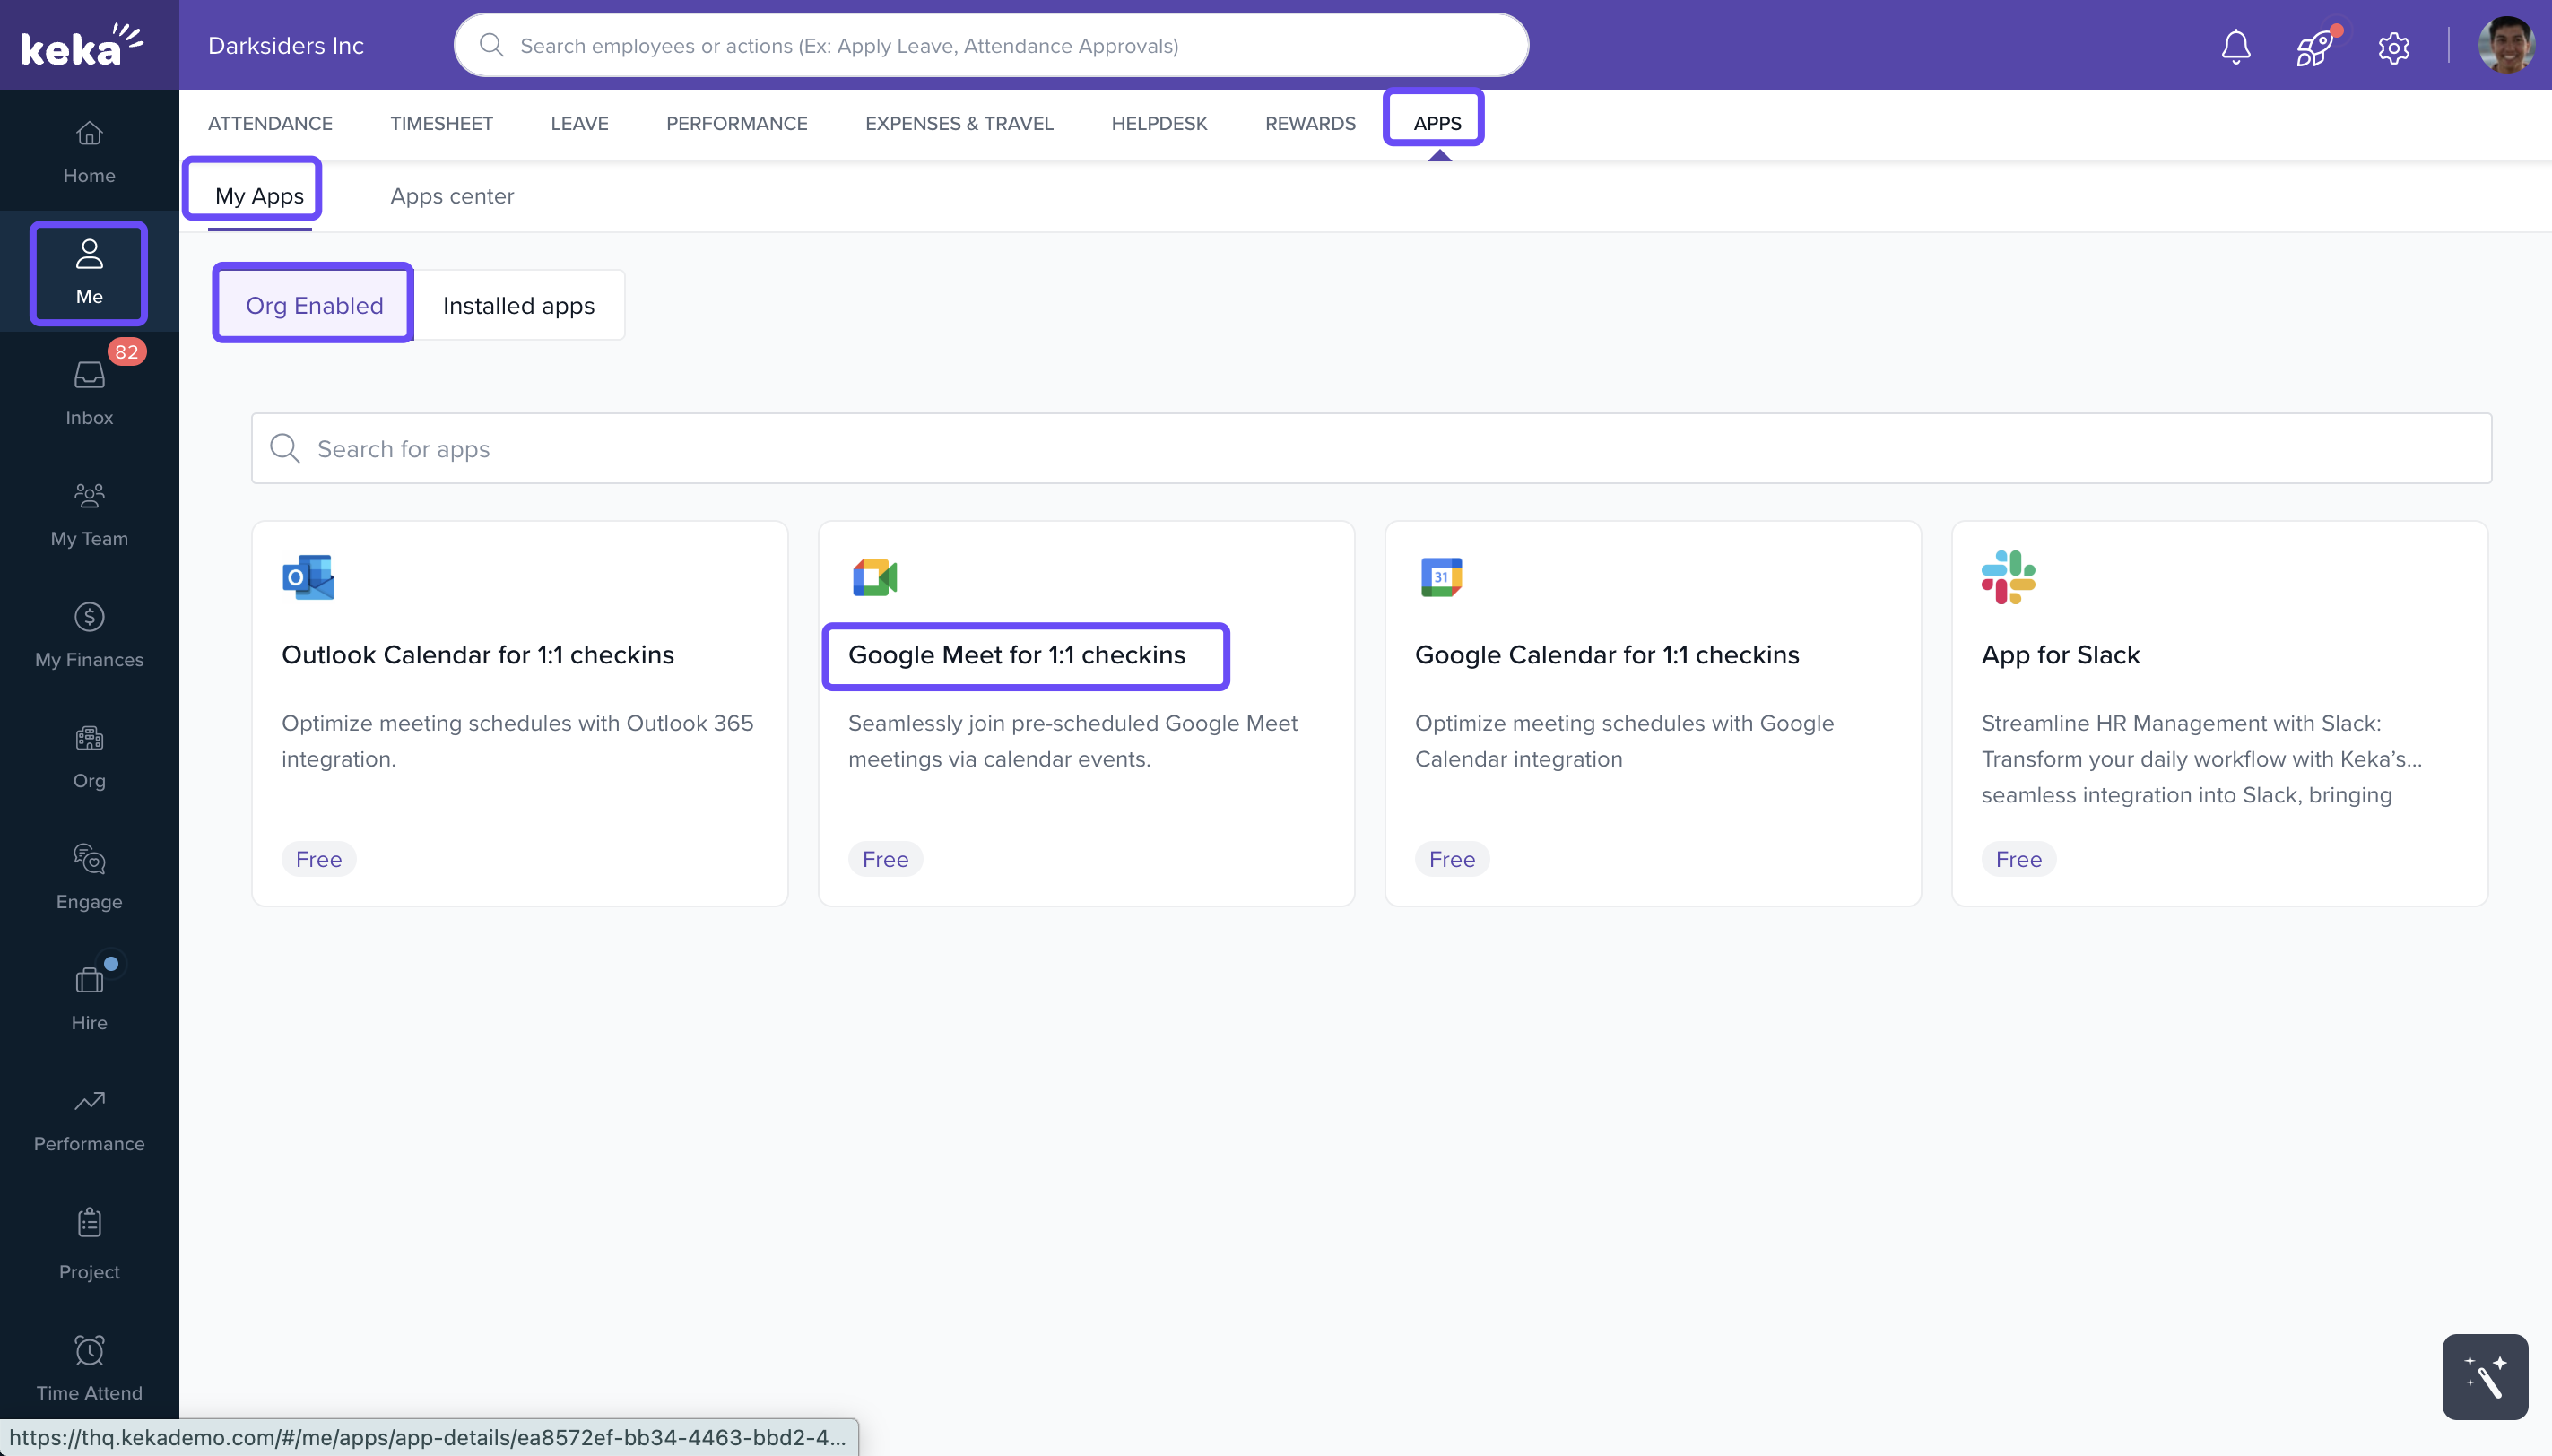Open magic wand assistant button
The width and height of the screenshot is (2552, 1456).
[2484, 1376]
